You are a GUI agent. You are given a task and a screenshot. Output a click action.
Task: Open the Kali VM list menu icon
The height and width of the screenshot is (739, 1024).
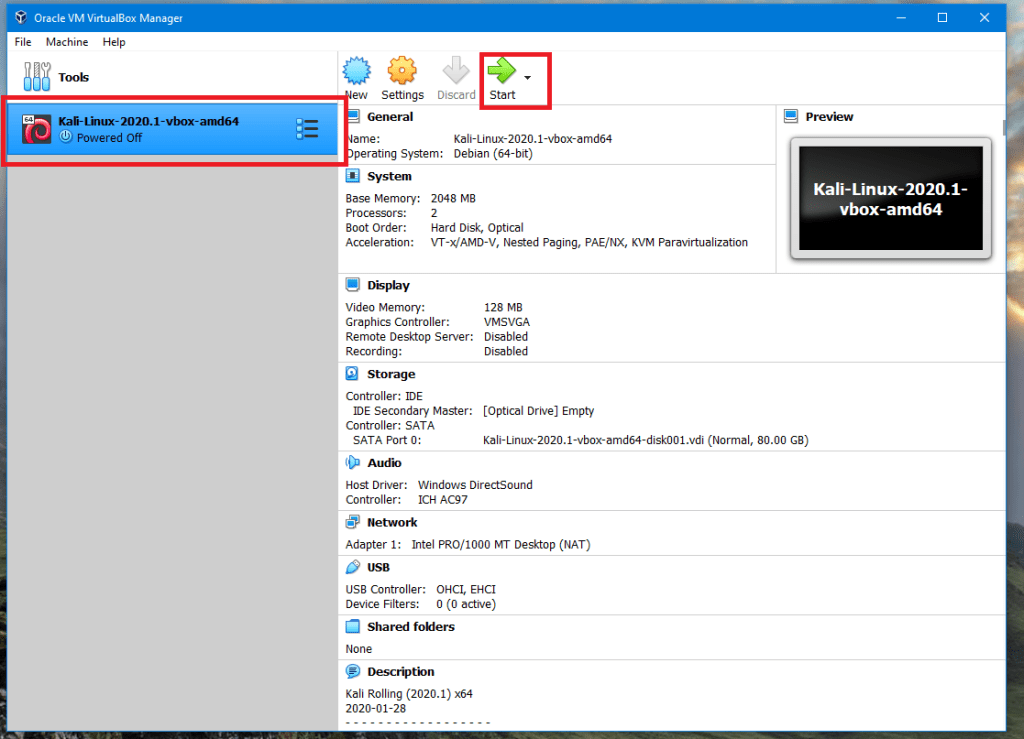point(307,129)
